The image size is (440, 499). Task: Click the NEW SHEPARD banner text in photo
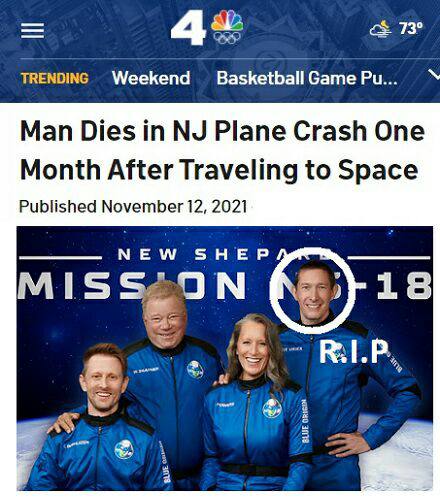point(220,255)
